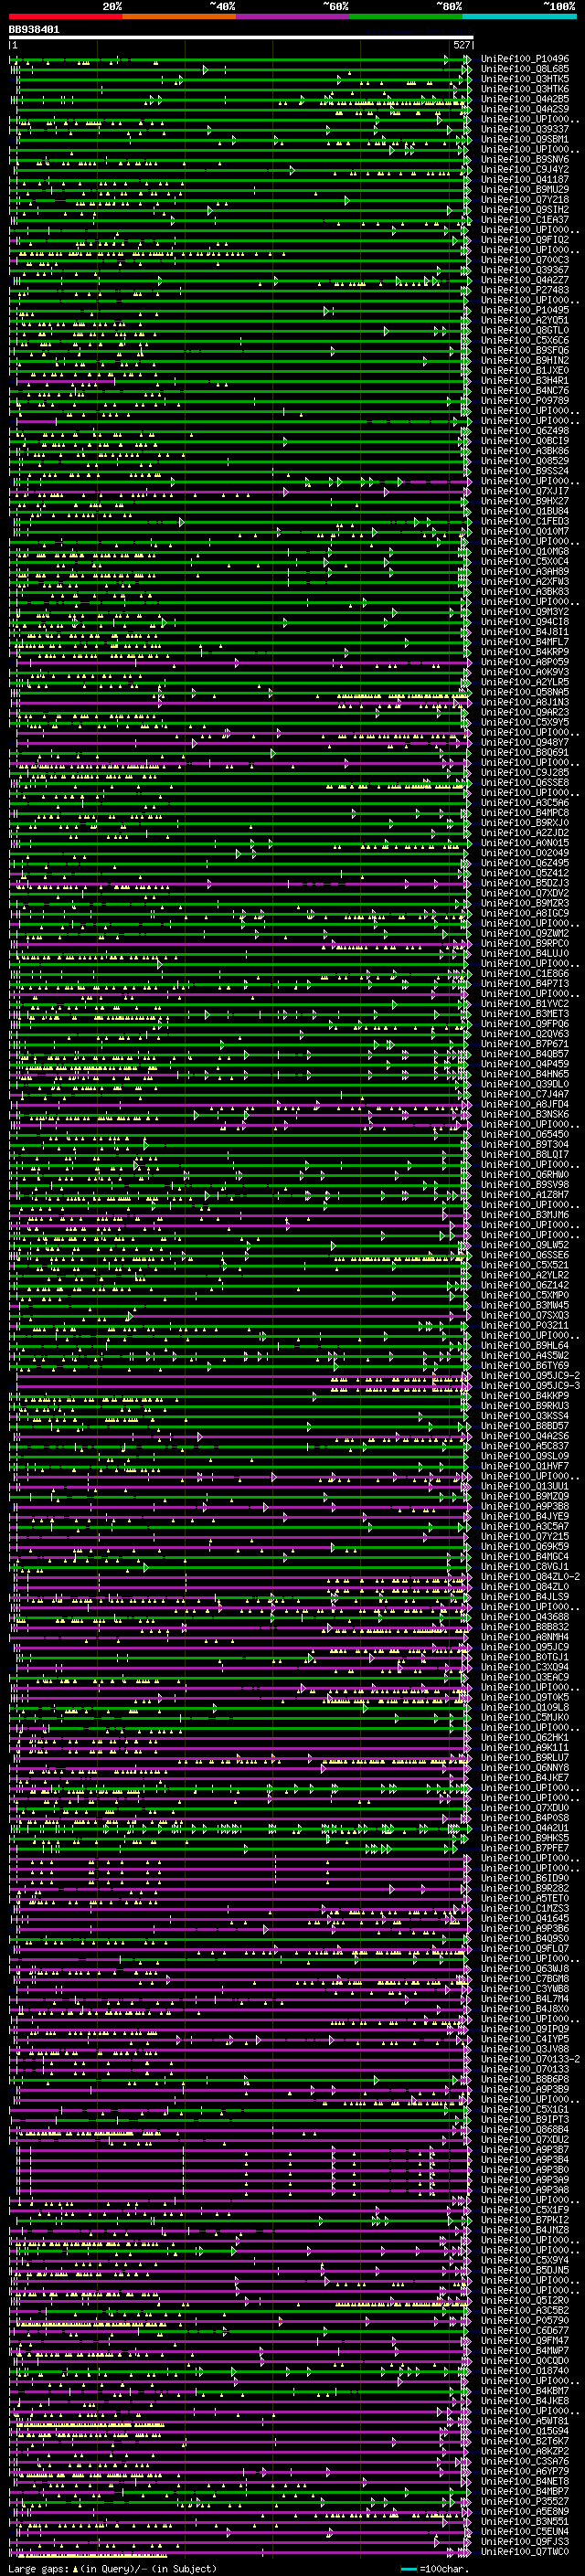Select hit UniRef100_Q58NA5
This screenshot has width=585, height=2576.
coord(525,692)
